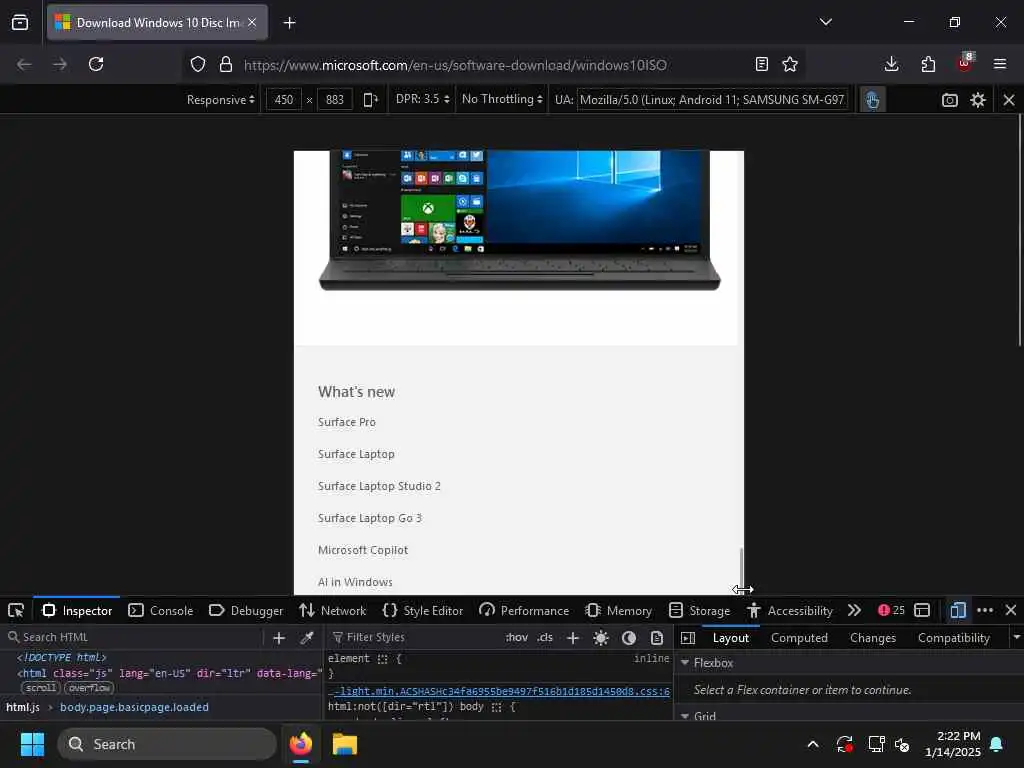Open the light.min CSS source link
This screenshot has width=1024, height=768.
click(500, 691)
